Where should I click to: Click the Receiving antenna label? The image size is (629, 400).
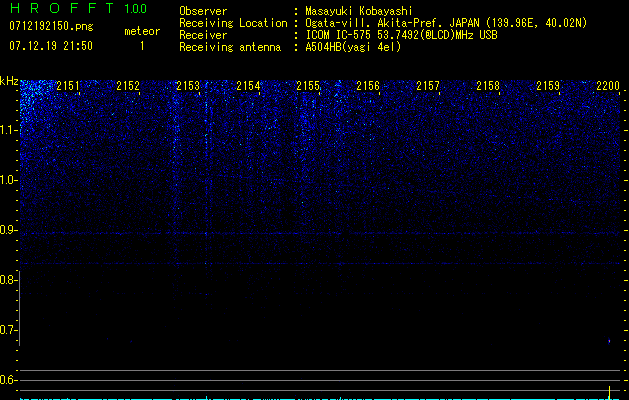pyautogui.click(x=230, y=47)
